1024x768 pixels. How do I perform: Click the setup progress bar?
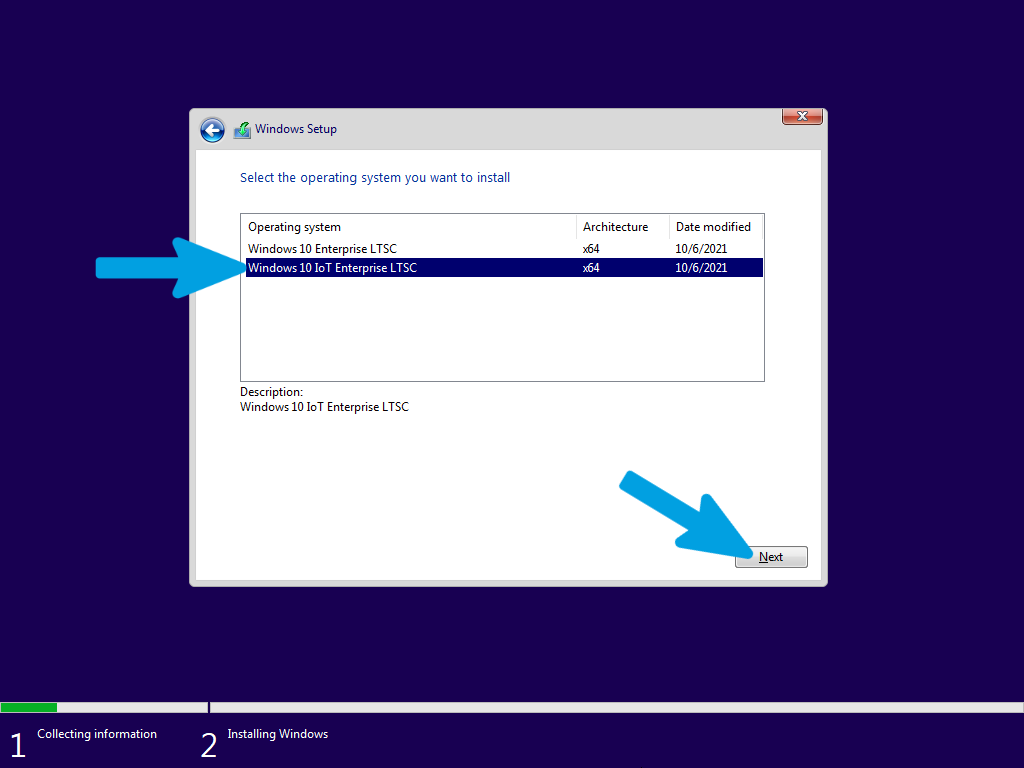pos(512,707)
